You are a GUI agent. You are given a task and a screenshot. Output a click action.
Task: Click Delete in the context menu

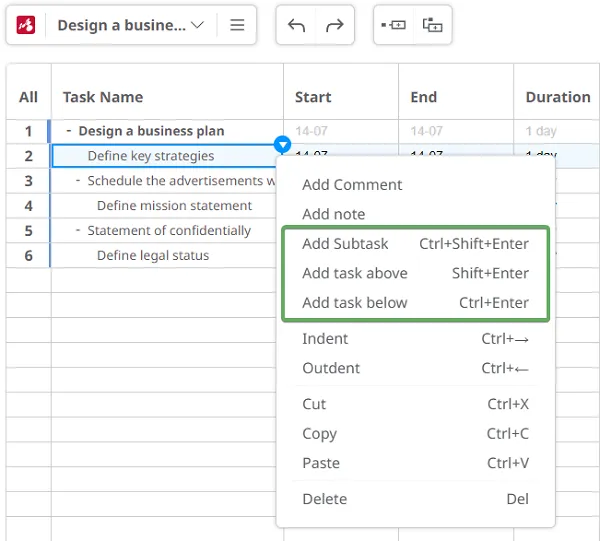(325, 499)
